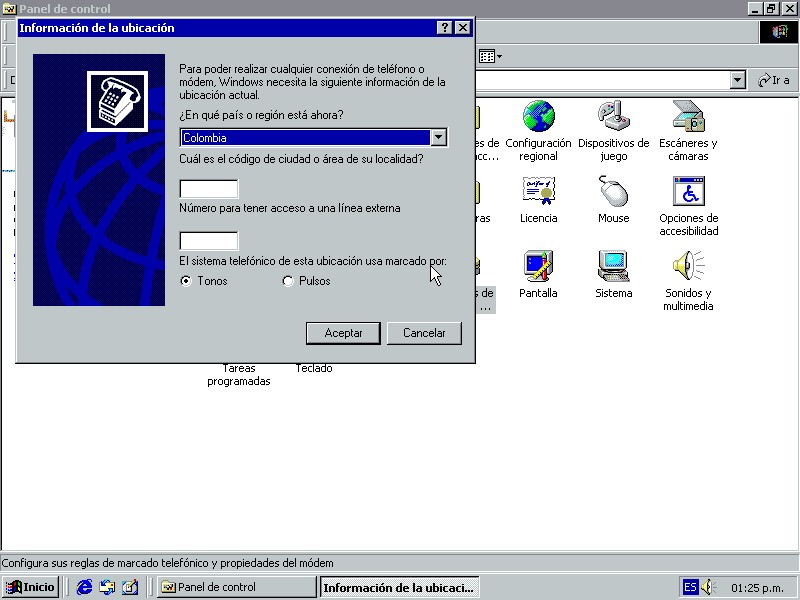This screenshot has height=600, width=800.
Task: Click Show Desktop quick launch icon
Action: (130, 587)
